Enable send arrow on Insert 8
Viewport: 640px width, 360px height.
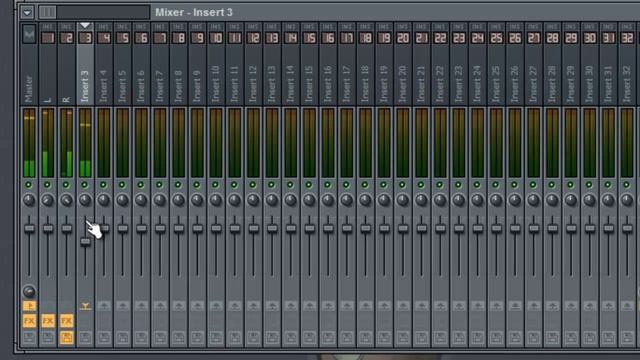pyautogui.click(x=179, y=306)
